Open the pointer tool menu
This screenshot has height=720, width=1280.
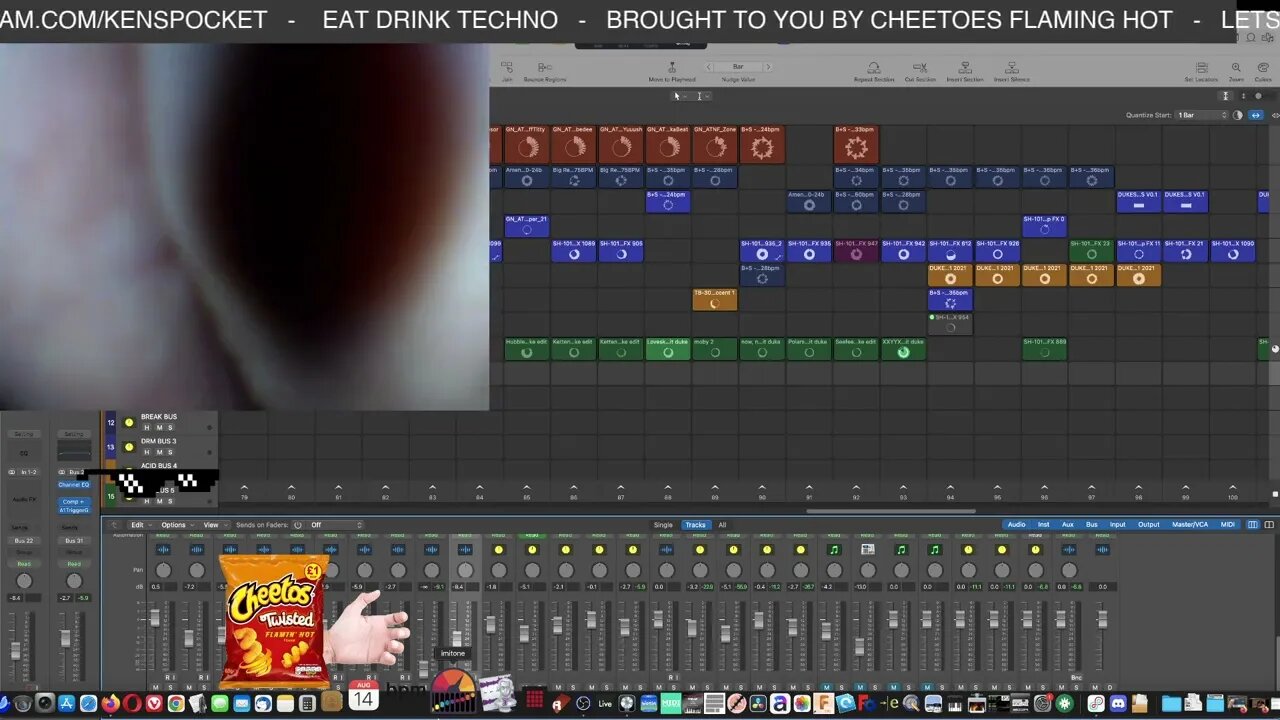(679, 96)
